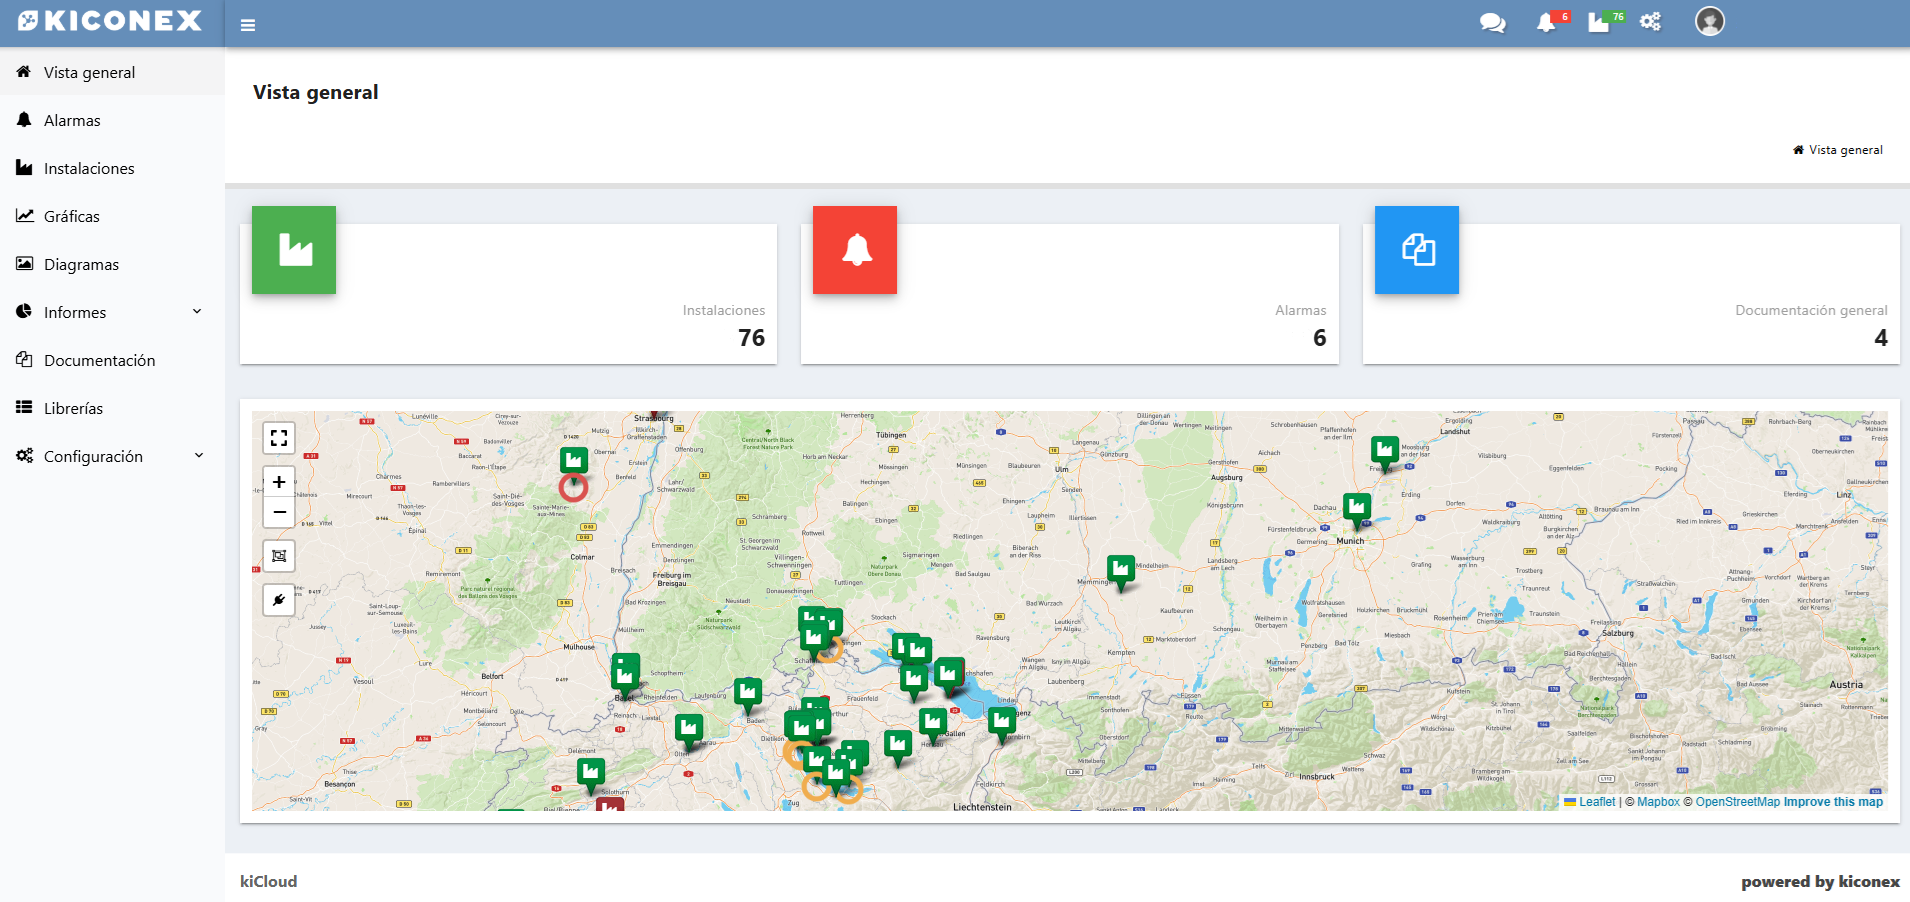The width and height of the screenshot is (1910, 902).
Task: Open alarm notifications bell in header
Action: click(x=1547, y=23)
